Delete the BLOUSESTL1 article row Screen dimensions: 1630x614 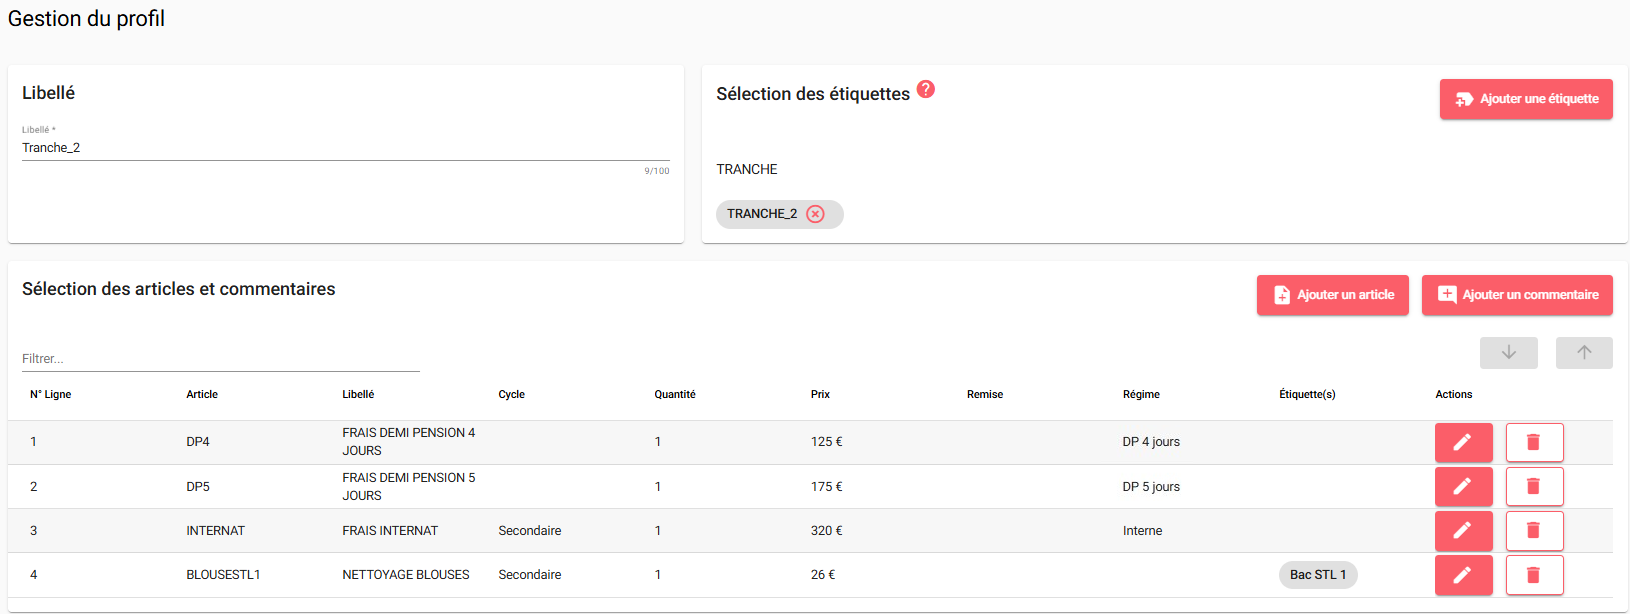[1534, 575]
